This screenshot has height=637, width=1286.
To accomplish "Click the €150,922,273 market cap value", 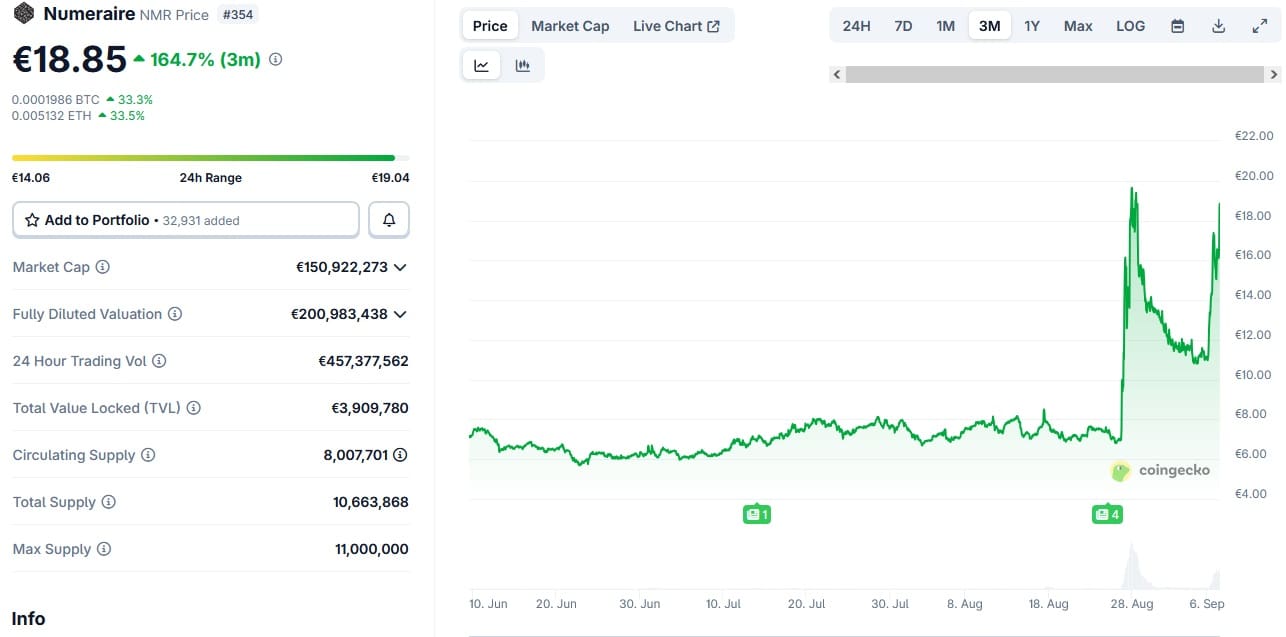I will (x=342, y=267).
